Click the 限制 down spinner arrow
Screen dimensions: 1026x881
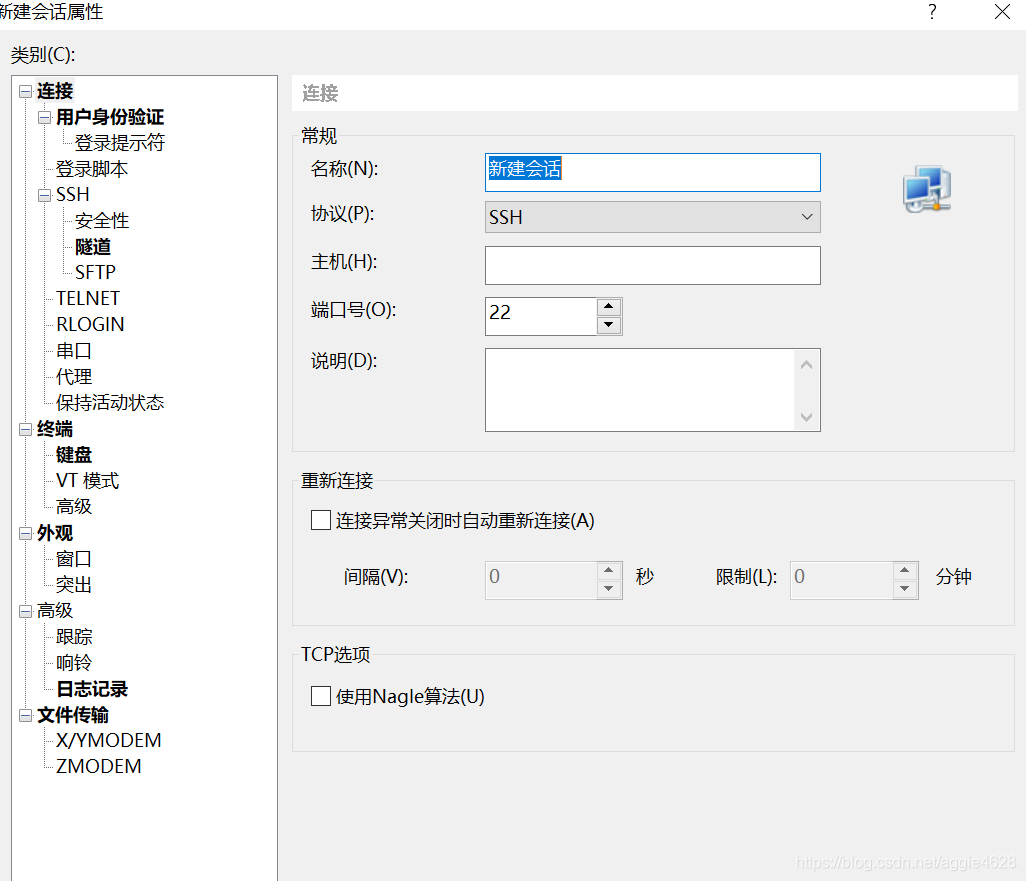(x=904, y=589)
